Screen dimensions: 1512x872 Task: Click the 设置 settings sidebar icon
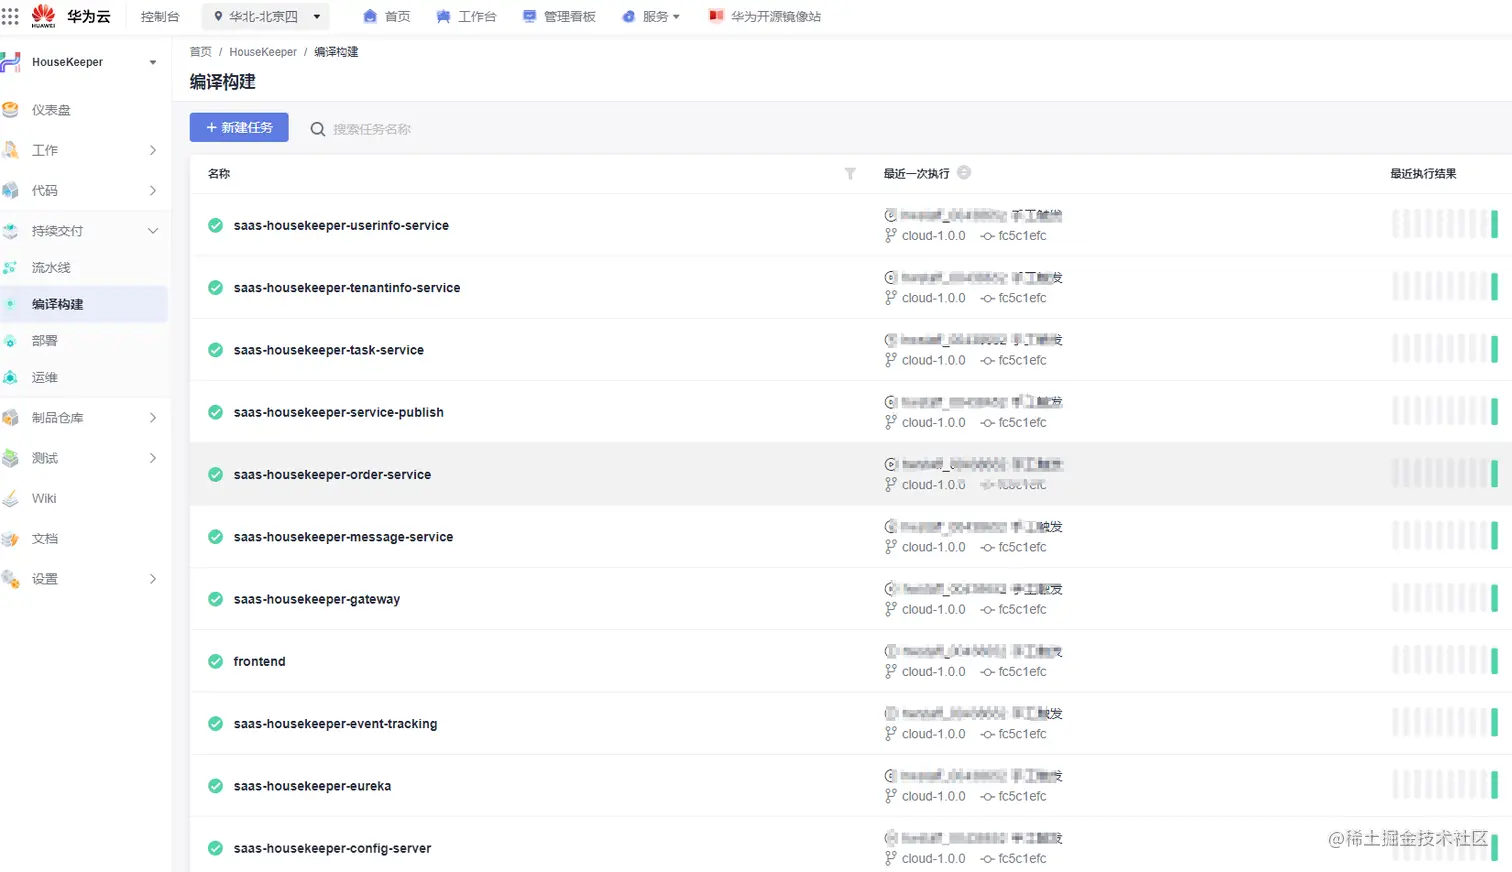[11, 579]
